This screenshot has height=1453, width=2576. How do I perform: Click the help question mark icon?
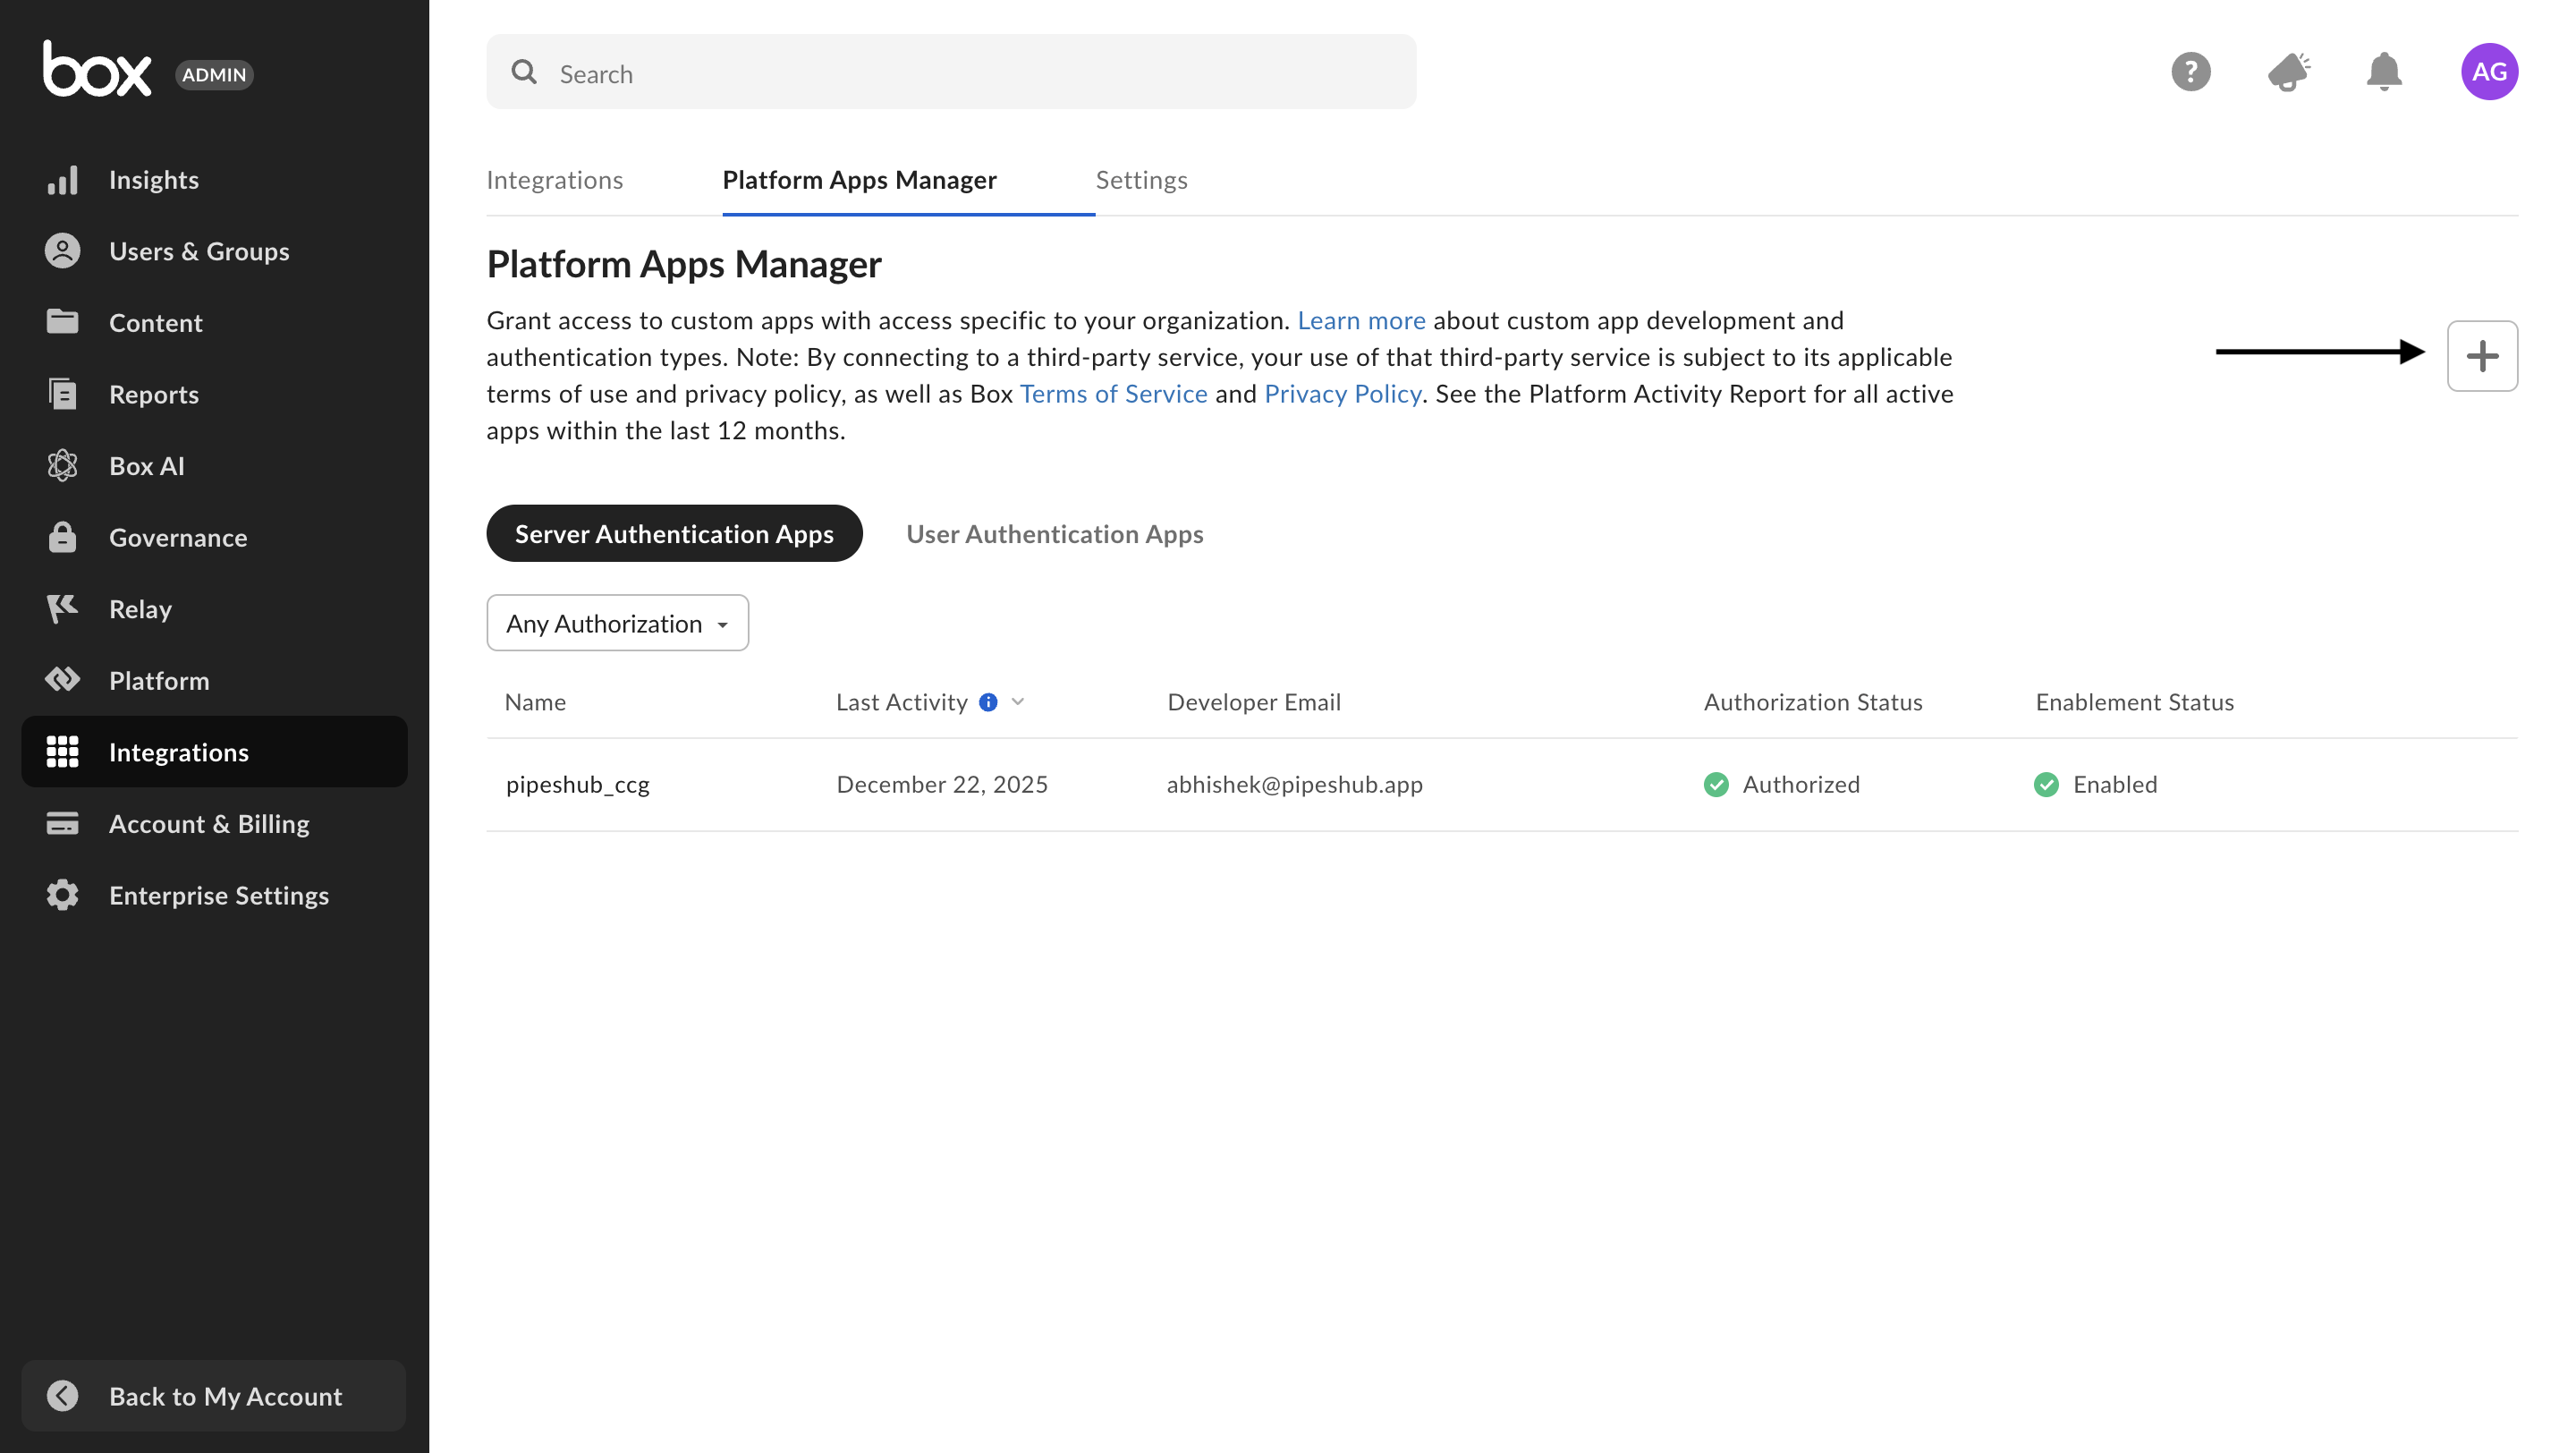2191,71
